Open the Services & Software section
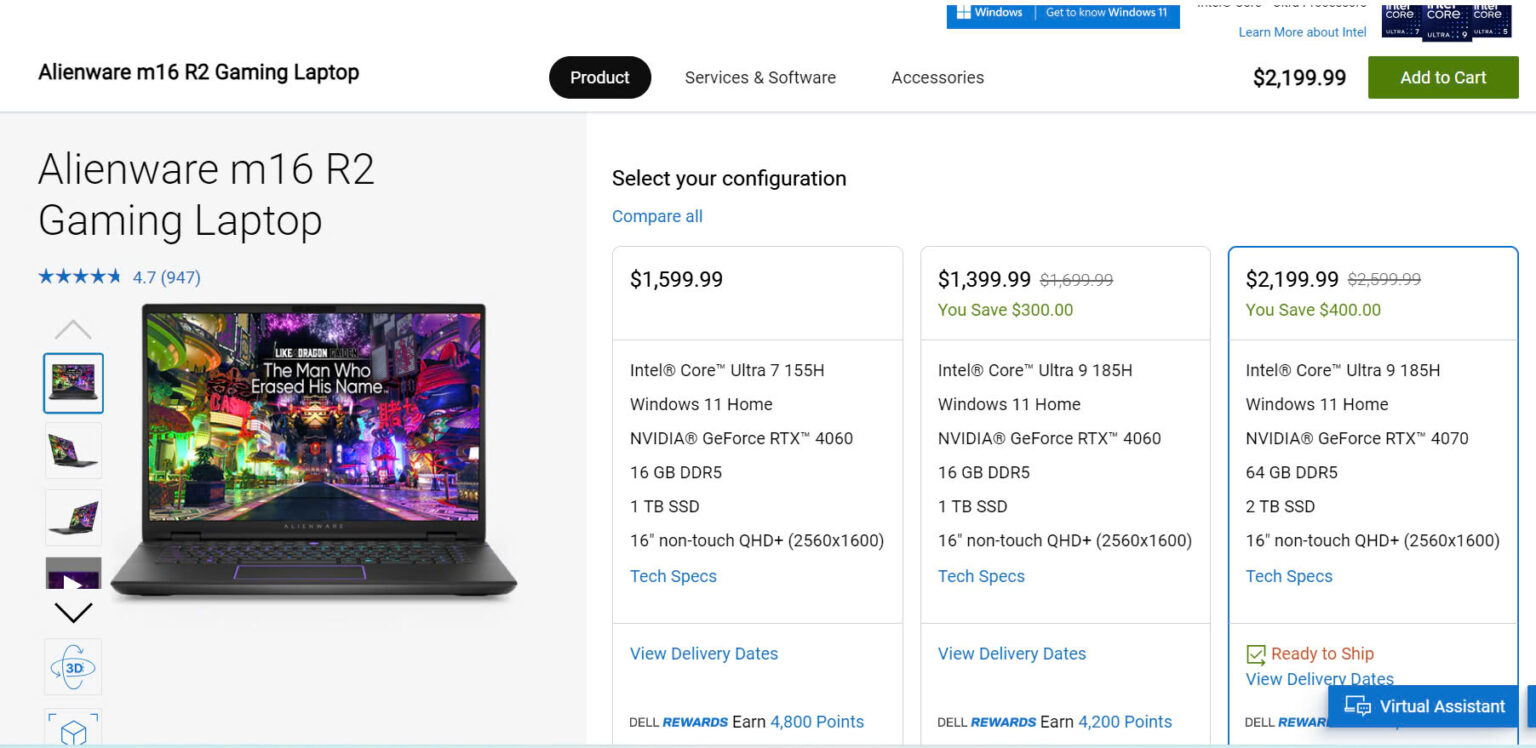Viewport: 1536px width, 748px height. coord(760,77)
